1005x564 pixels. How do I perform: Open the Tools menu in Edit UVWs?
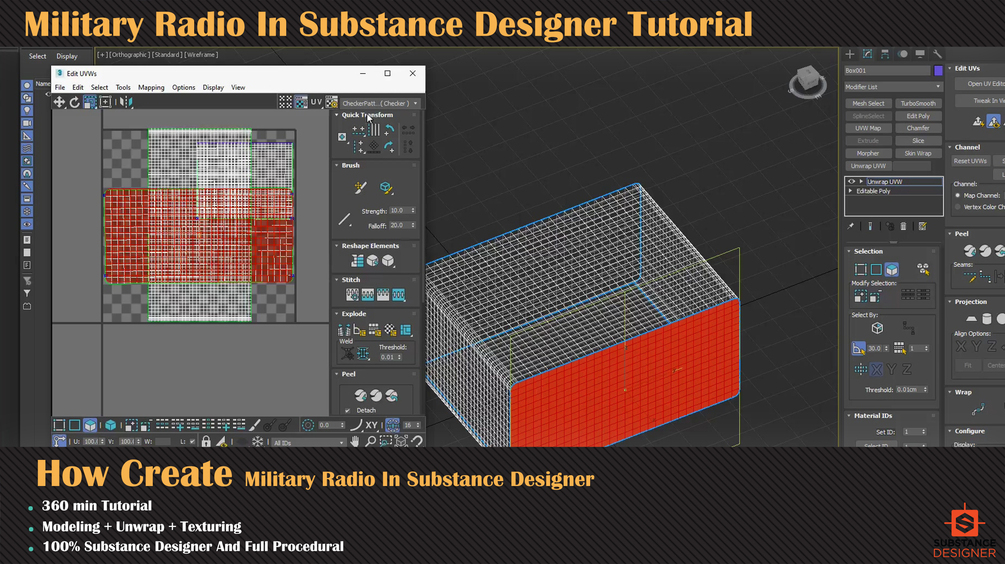(123, 88)
